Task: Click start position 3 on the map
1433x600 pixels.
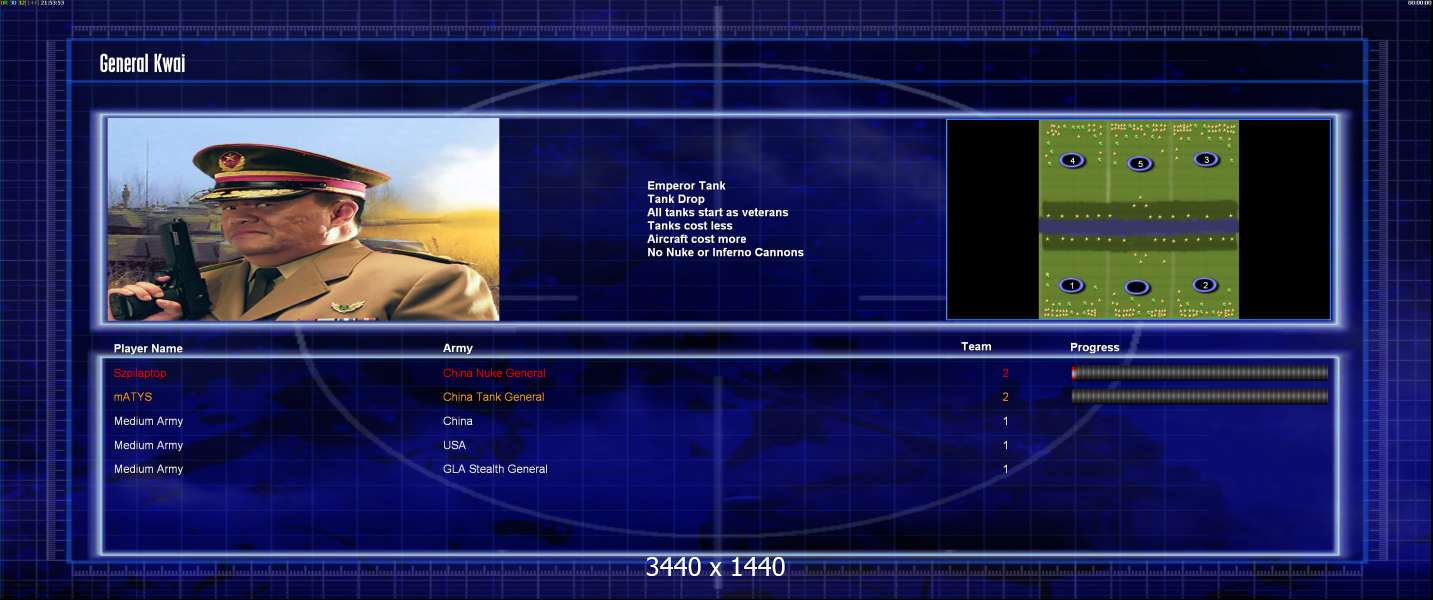Action: [1206, 159]
